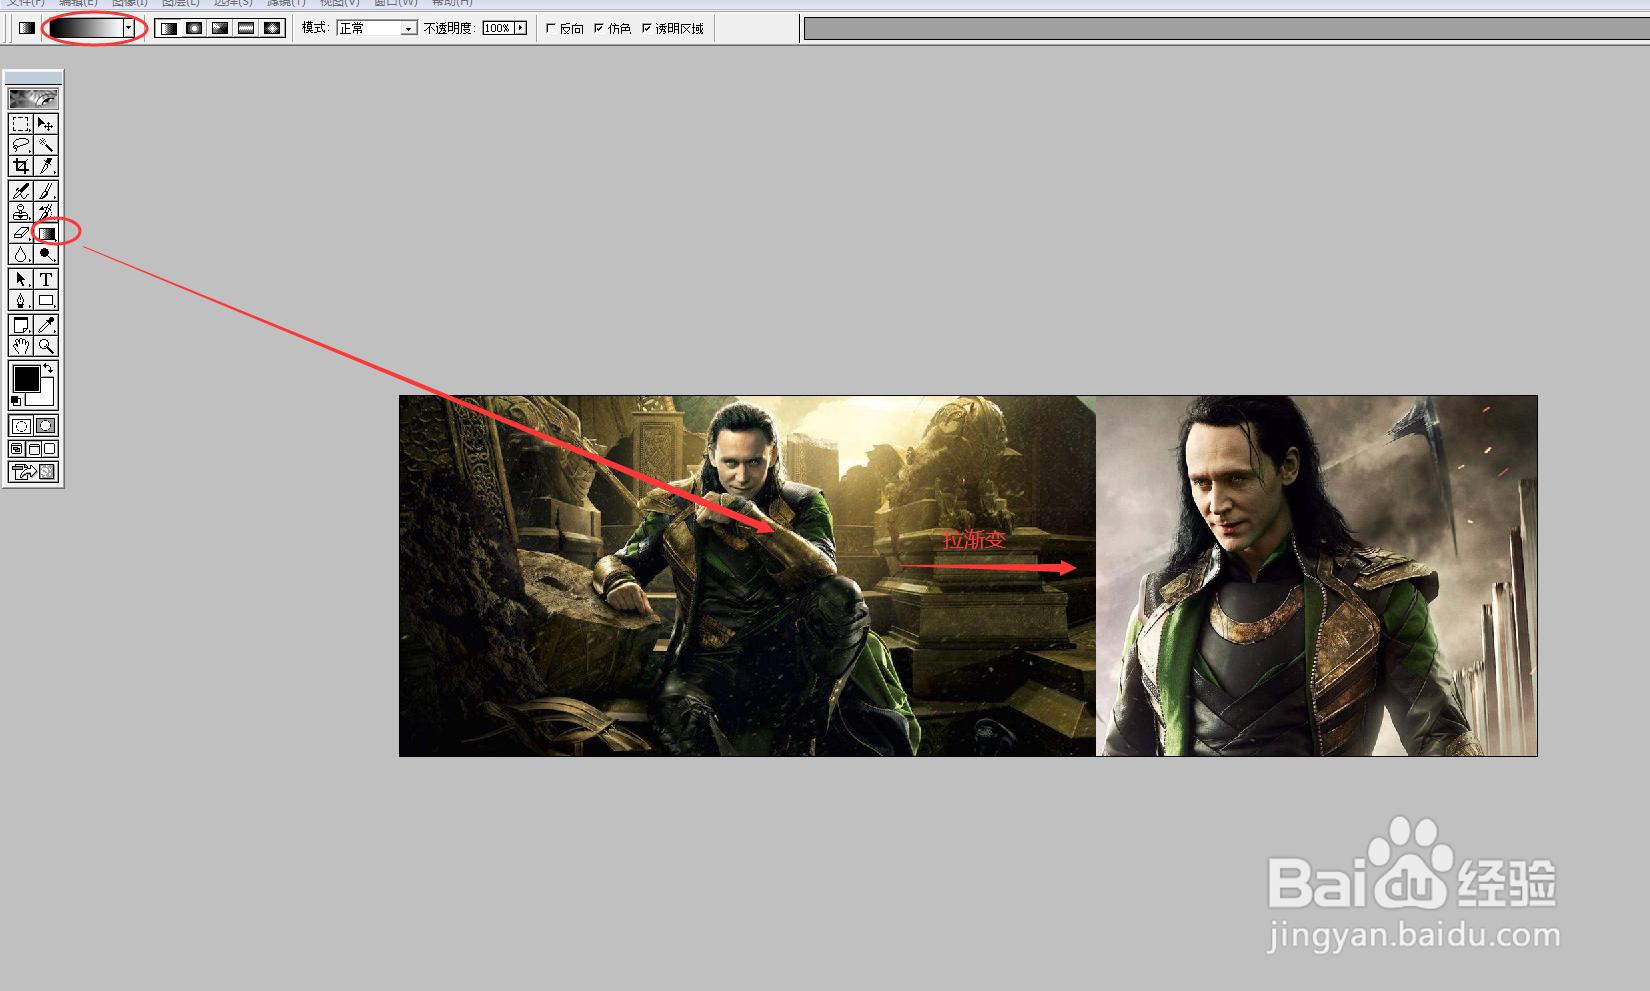
Task: Select the Rectangular Marquee tool
Action: pos(21,124)
